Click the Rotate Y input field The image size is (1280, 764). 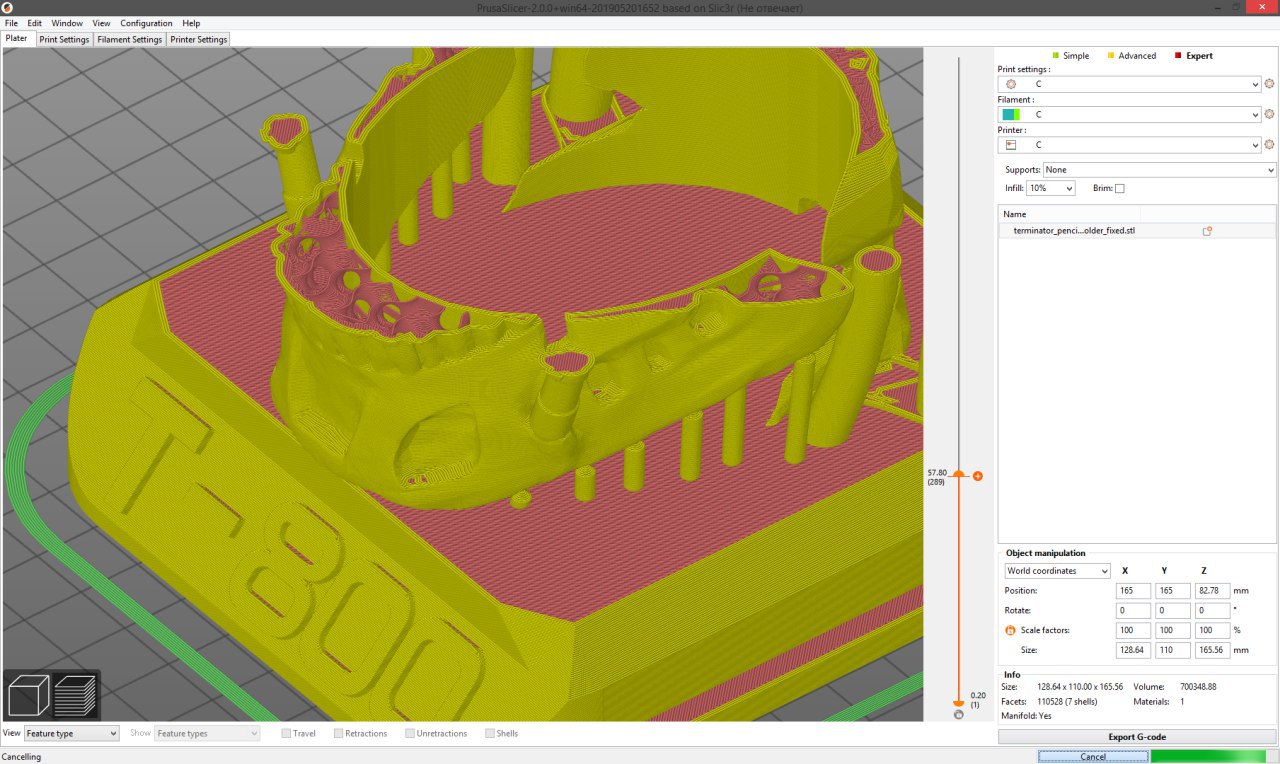tap(1172, 611)
